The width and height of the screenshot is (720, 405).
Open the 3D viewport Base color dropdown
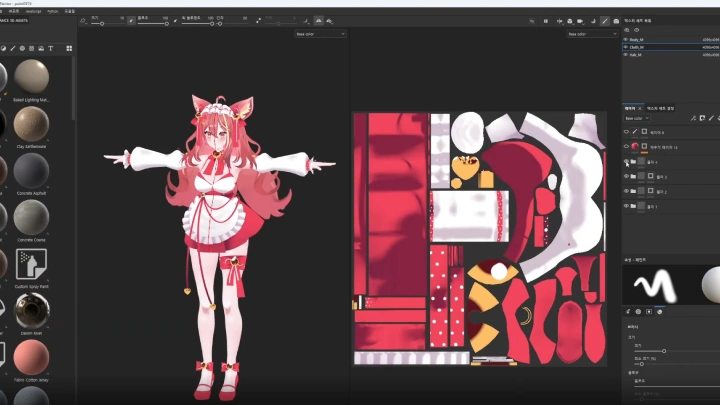pos(320,34)
